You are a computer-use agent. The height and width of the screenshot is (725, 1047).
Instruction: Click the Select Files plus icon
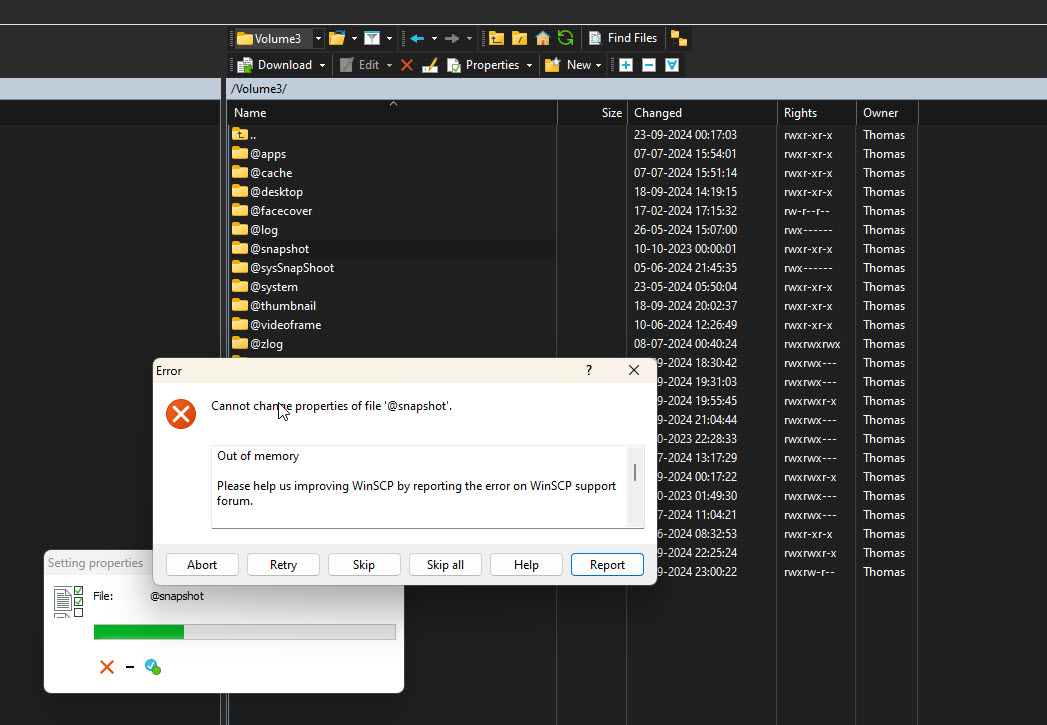click(x=626, y=65)
